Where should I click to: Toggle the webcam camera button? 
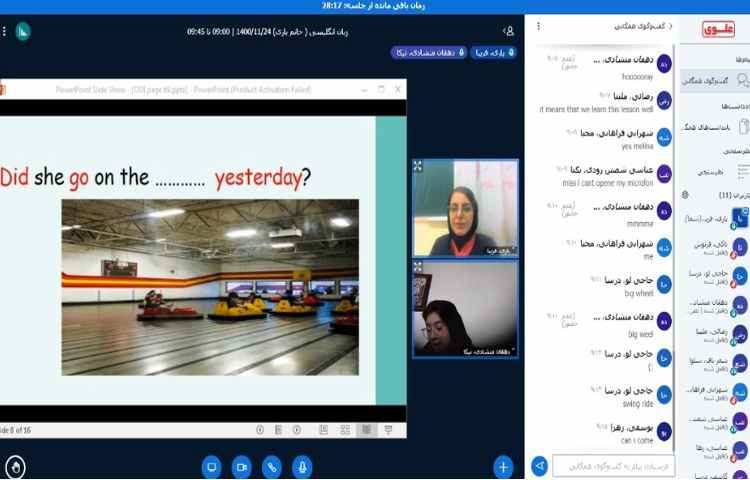pos(241,466)
